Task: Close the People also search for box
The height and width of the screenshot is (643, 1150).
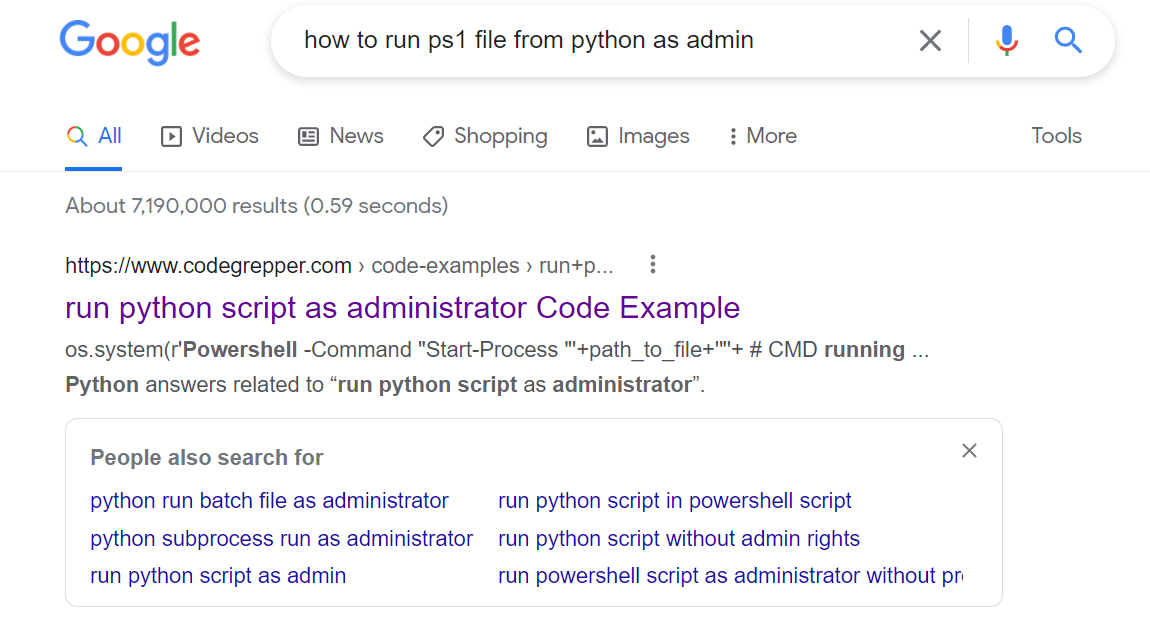Action: [x=969, y=451]
